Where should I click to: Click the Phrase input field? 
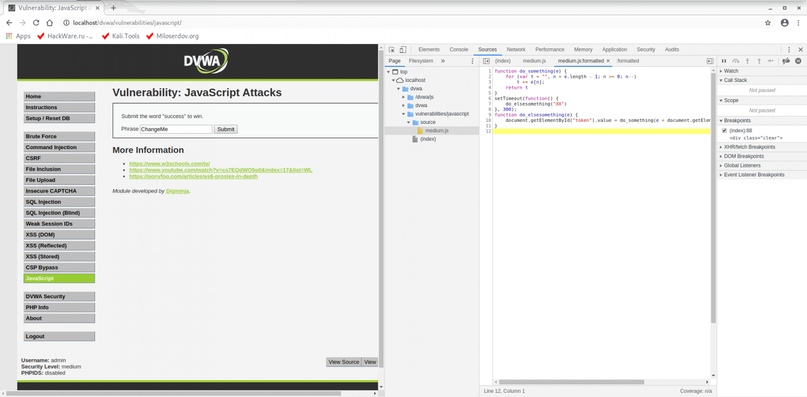click(x=176, y=129)
